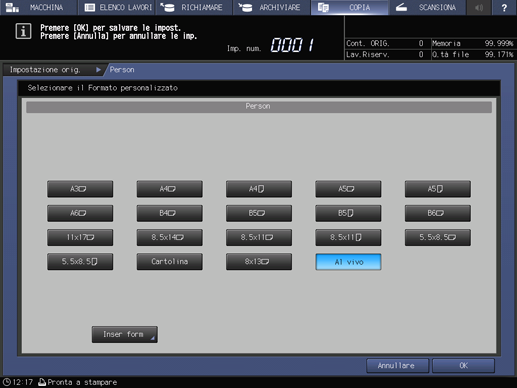Screen dimensions: 517x388
Task: Select A6 landscape format
Action: click(80, 213)
